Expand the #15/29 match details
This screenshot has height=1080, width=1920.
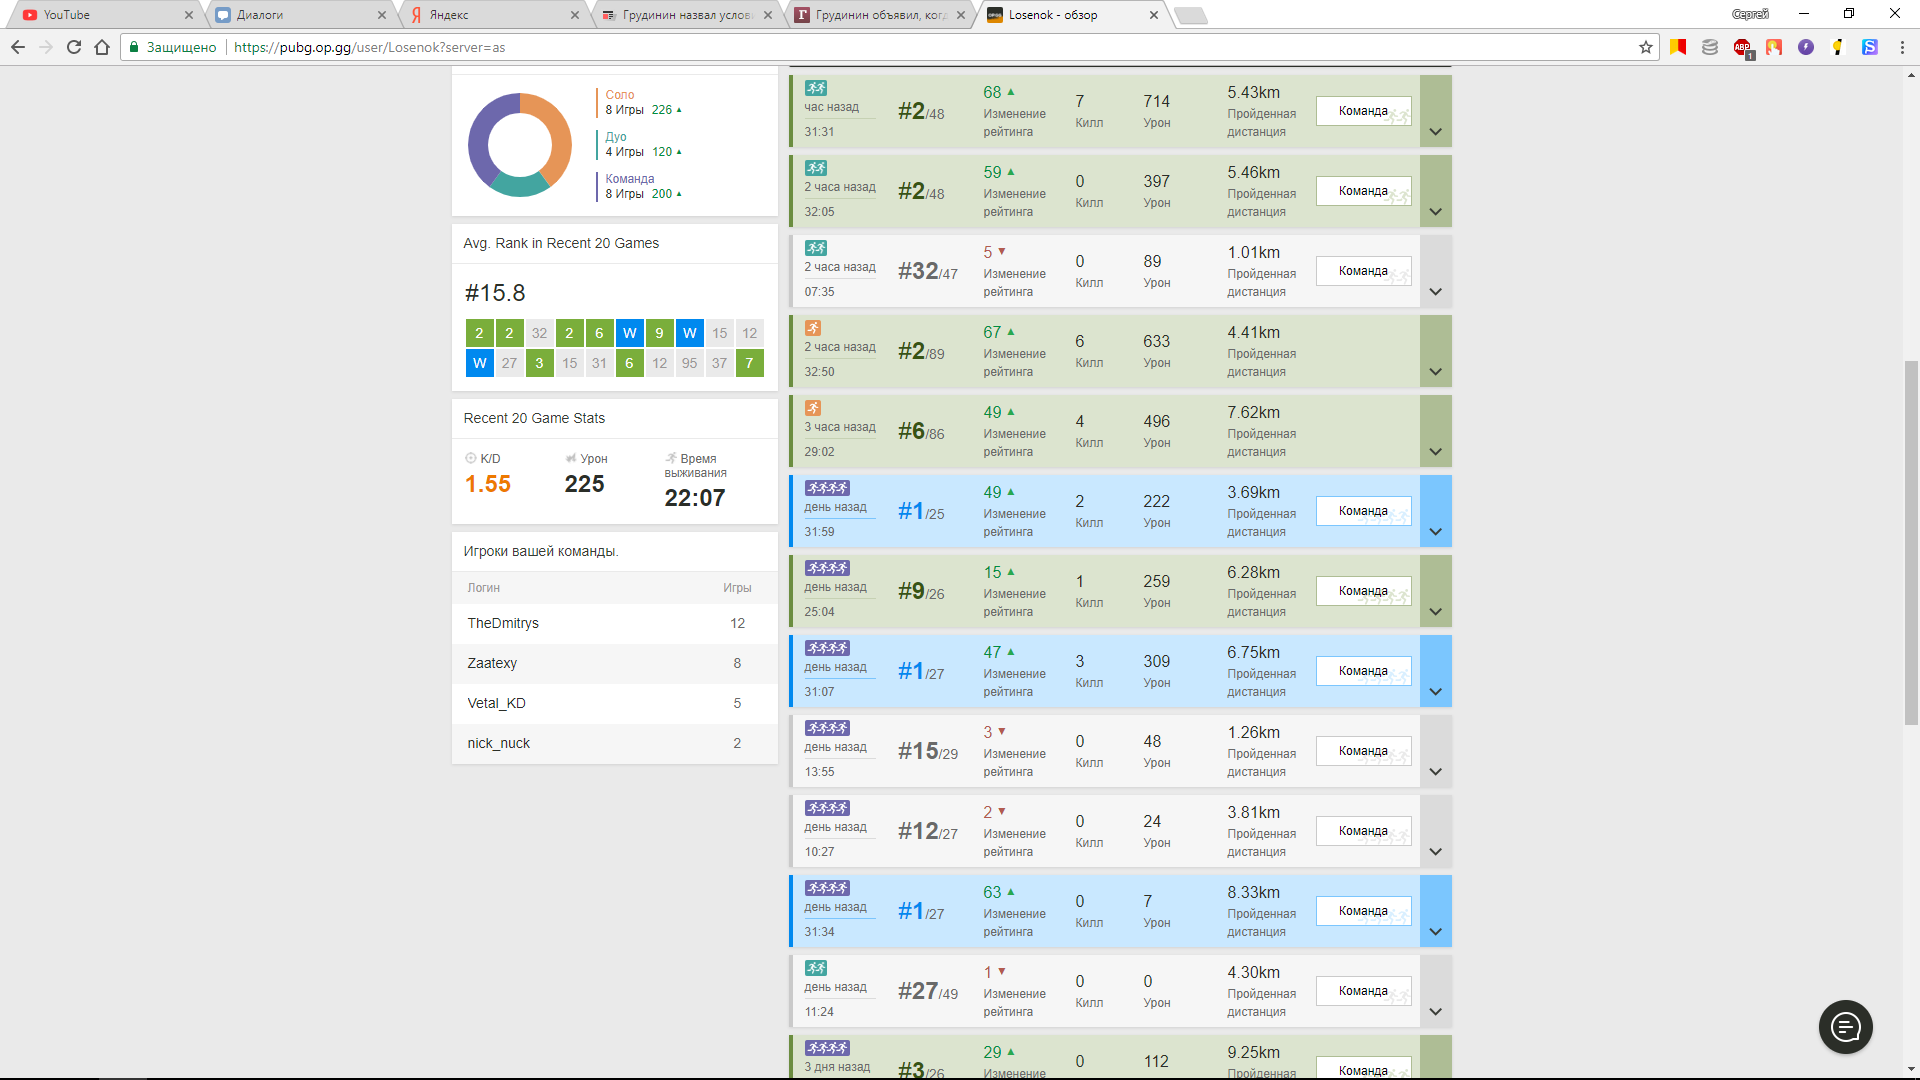point(1435,771)
